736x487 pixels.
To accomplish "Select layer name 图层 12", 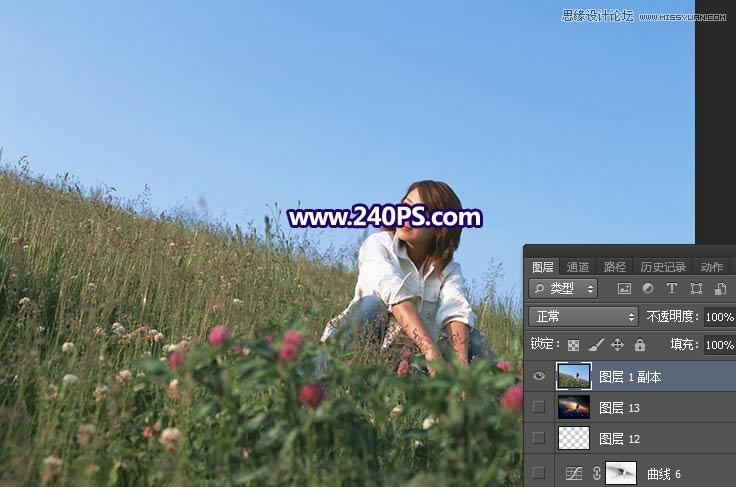I will pyautogui.click(x=619, y=439).
